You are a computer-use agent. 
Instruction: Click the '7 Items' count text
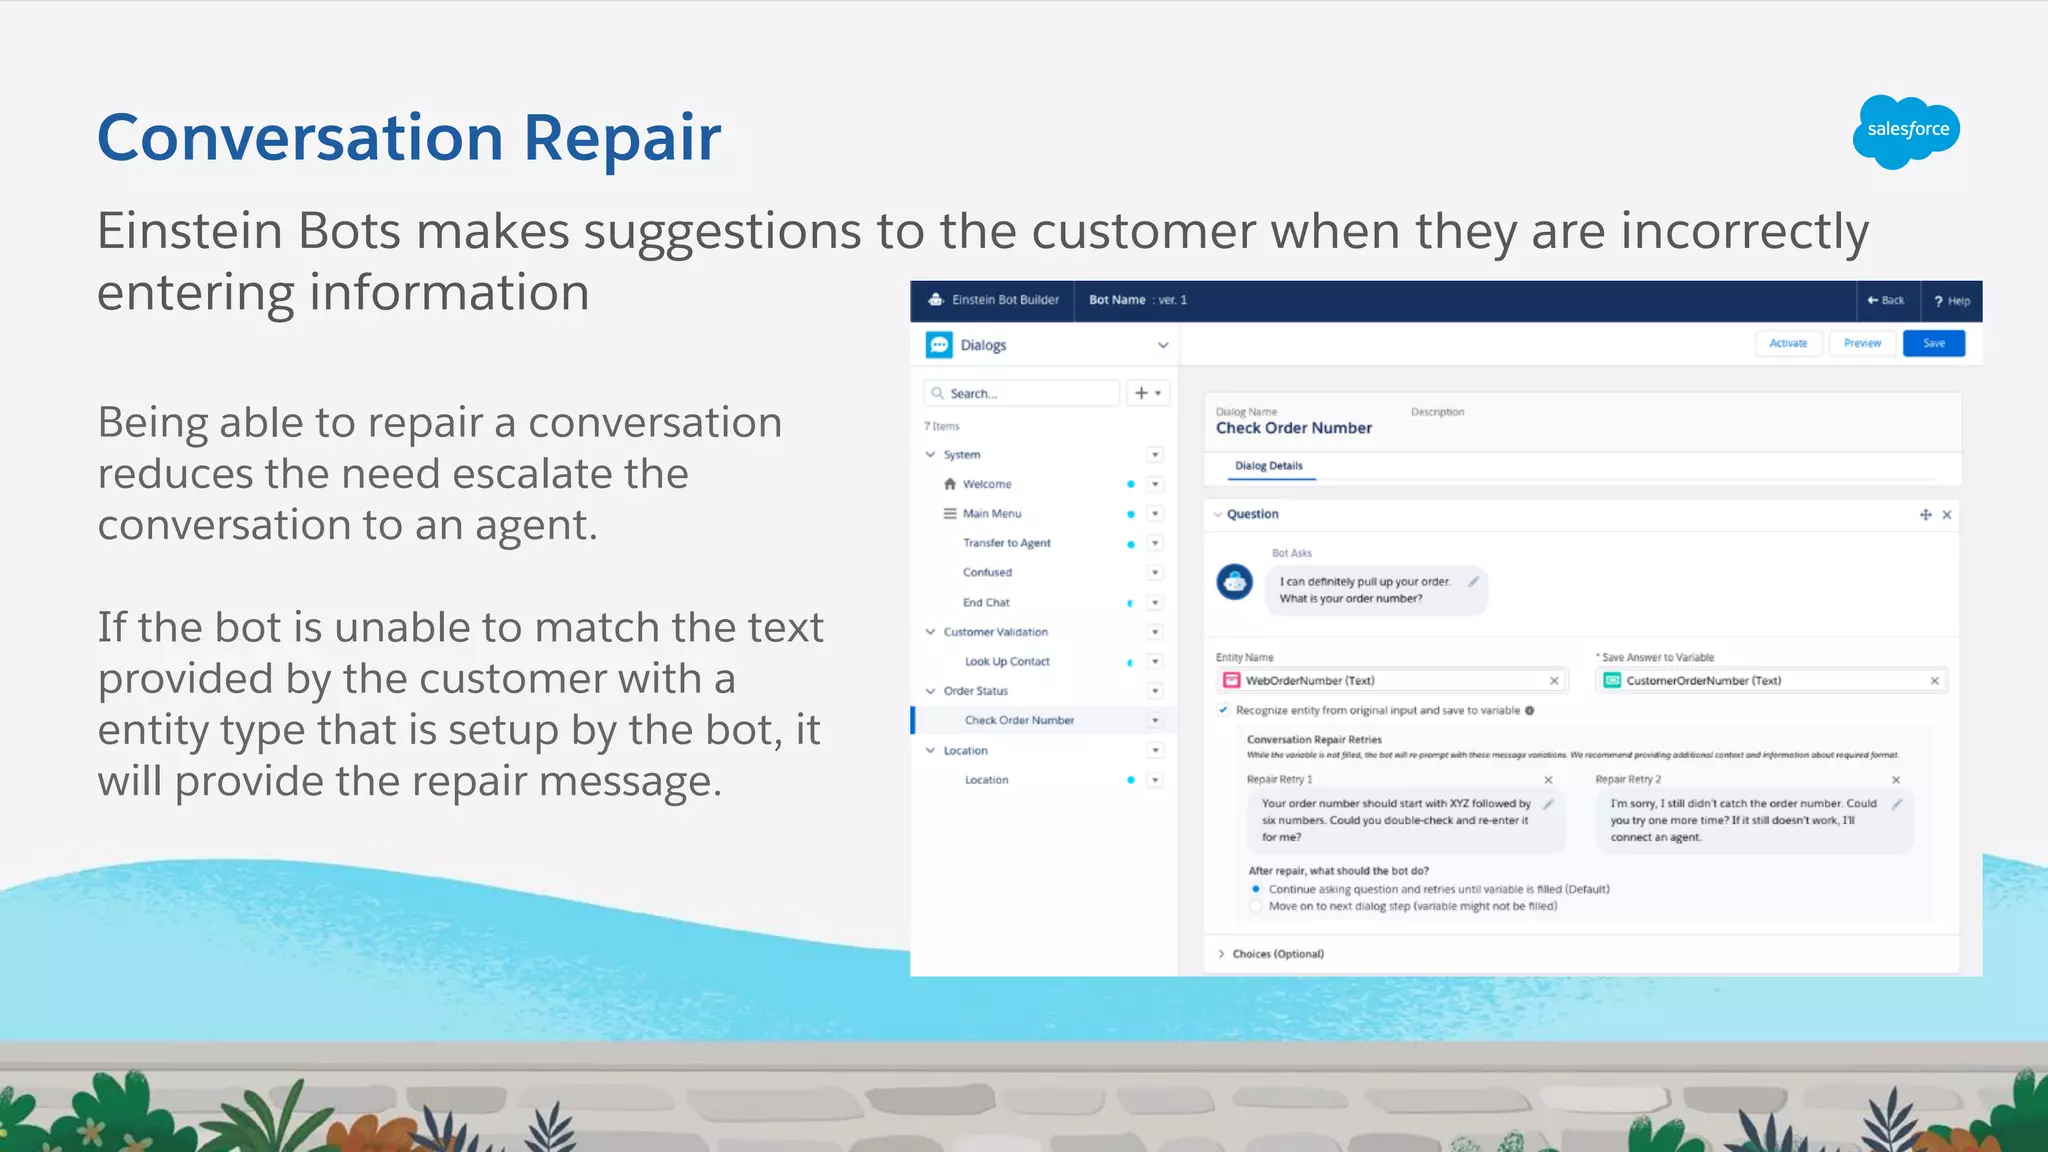click(x=942, y=426)
